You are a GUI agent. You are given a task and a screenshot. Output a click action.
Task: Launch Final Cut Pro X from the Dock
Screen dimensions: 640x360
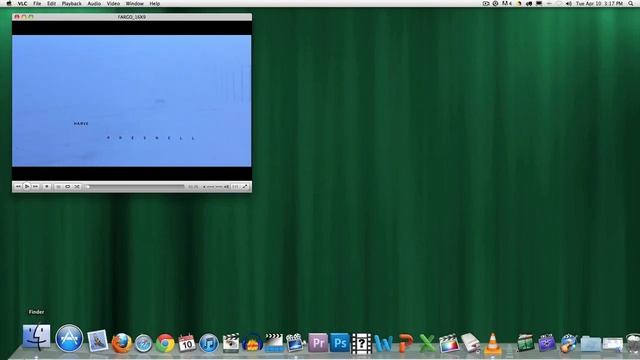click(449, 343)
